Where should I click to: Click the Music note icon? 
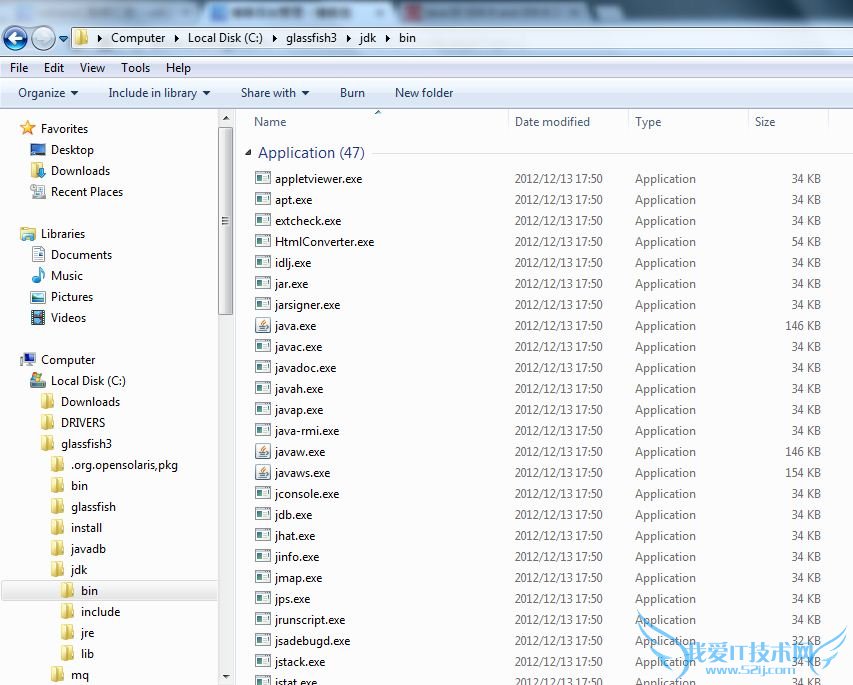tap(38, 275)
